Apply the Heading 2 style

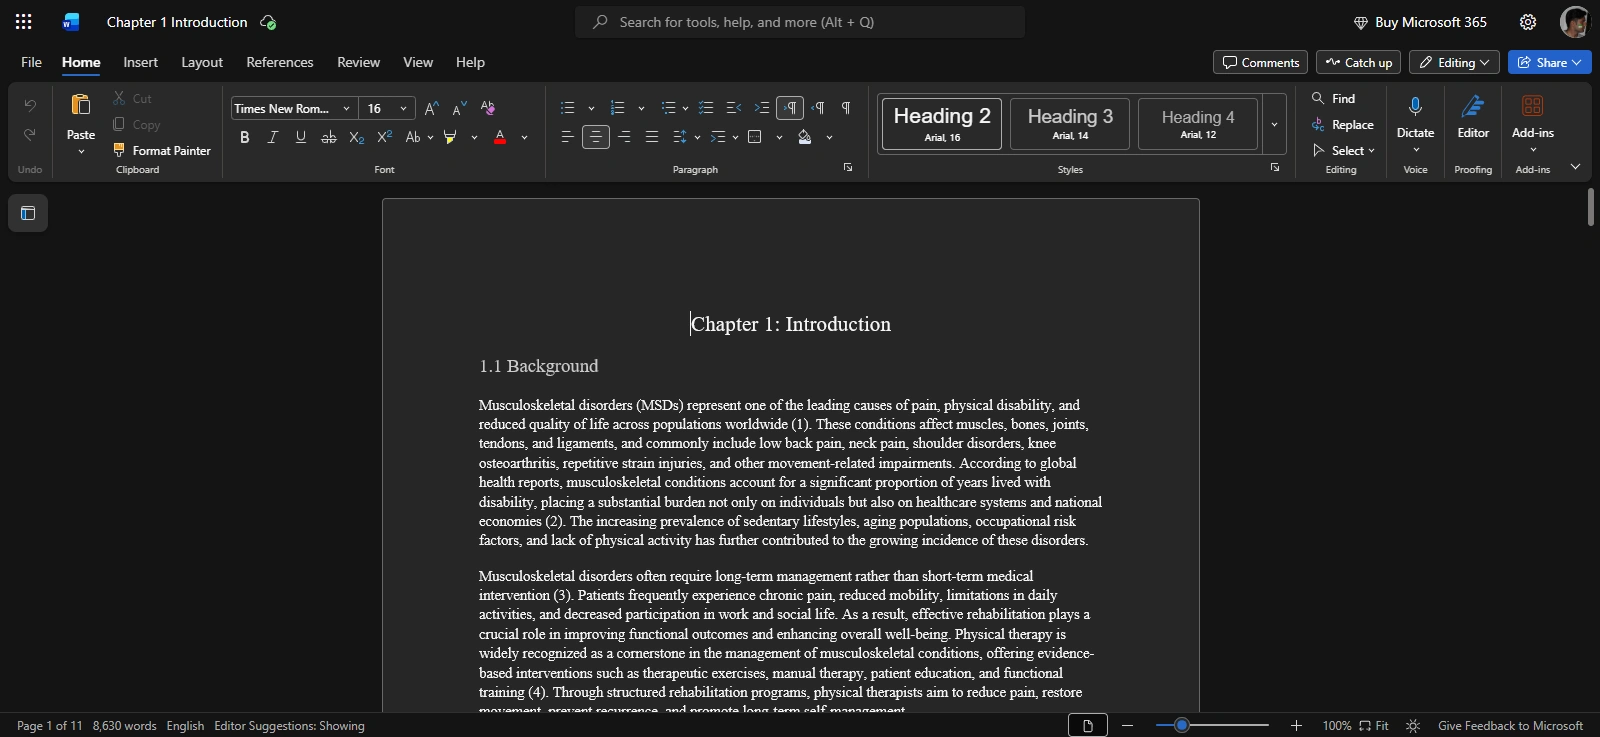point(942,124)
